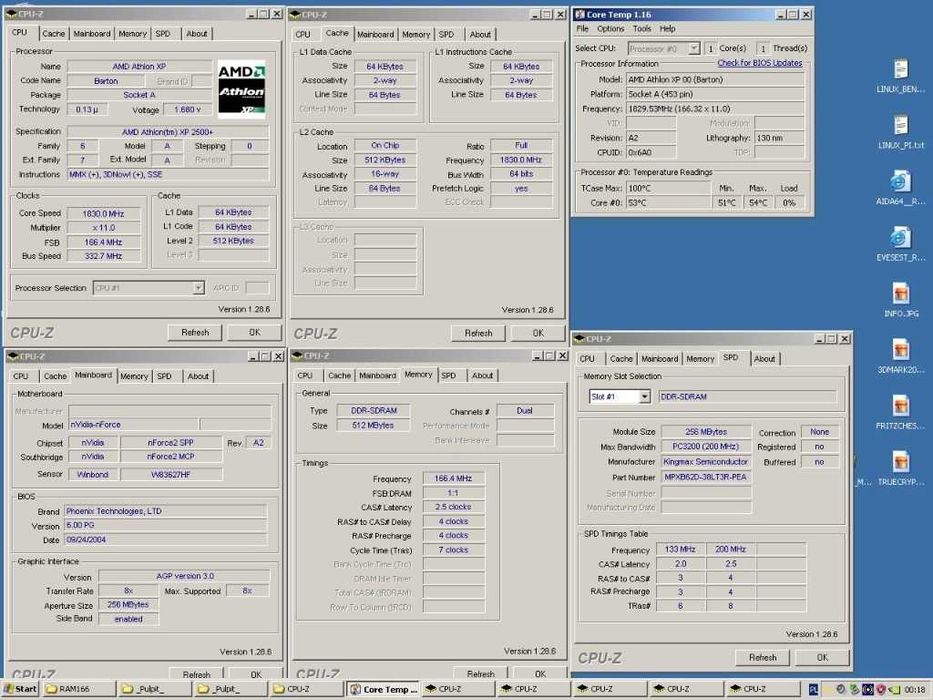Click the Core Temp Frequency field 1829.53MHz

coord(715,109)
